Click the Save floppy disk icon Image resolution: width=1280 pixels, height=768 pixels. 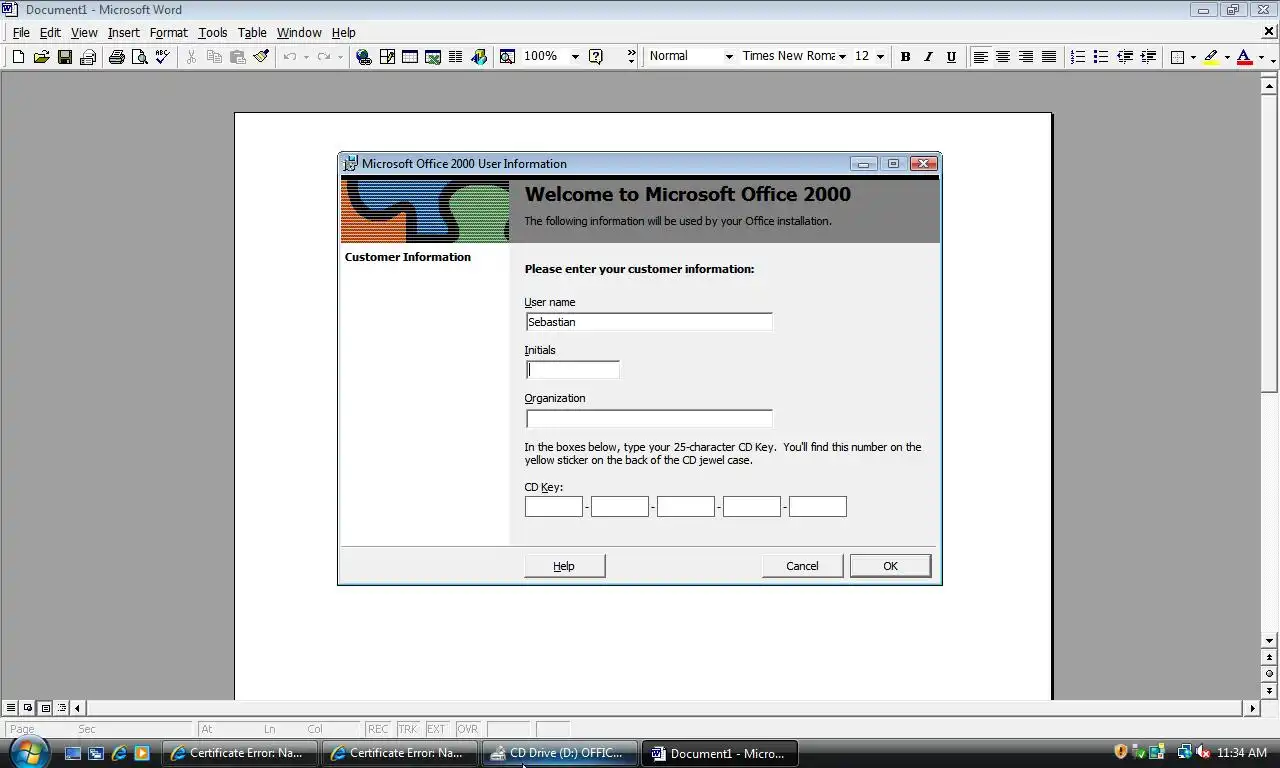coord(65,57)
